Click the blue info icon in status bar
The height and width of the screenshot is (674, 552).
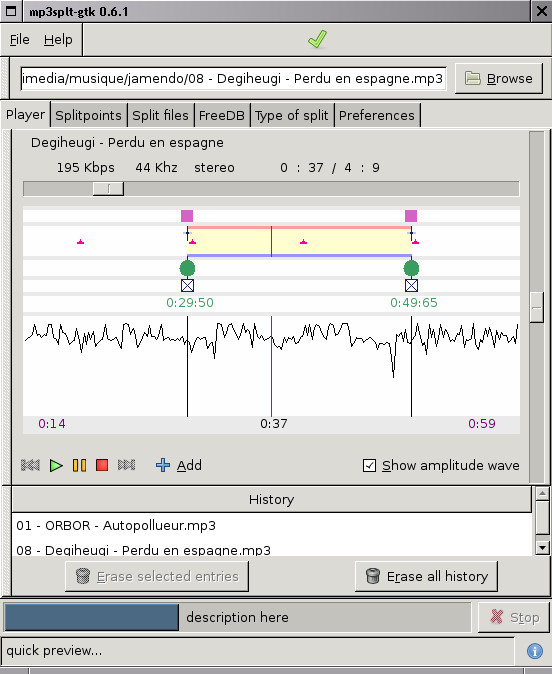coord(535,651)
